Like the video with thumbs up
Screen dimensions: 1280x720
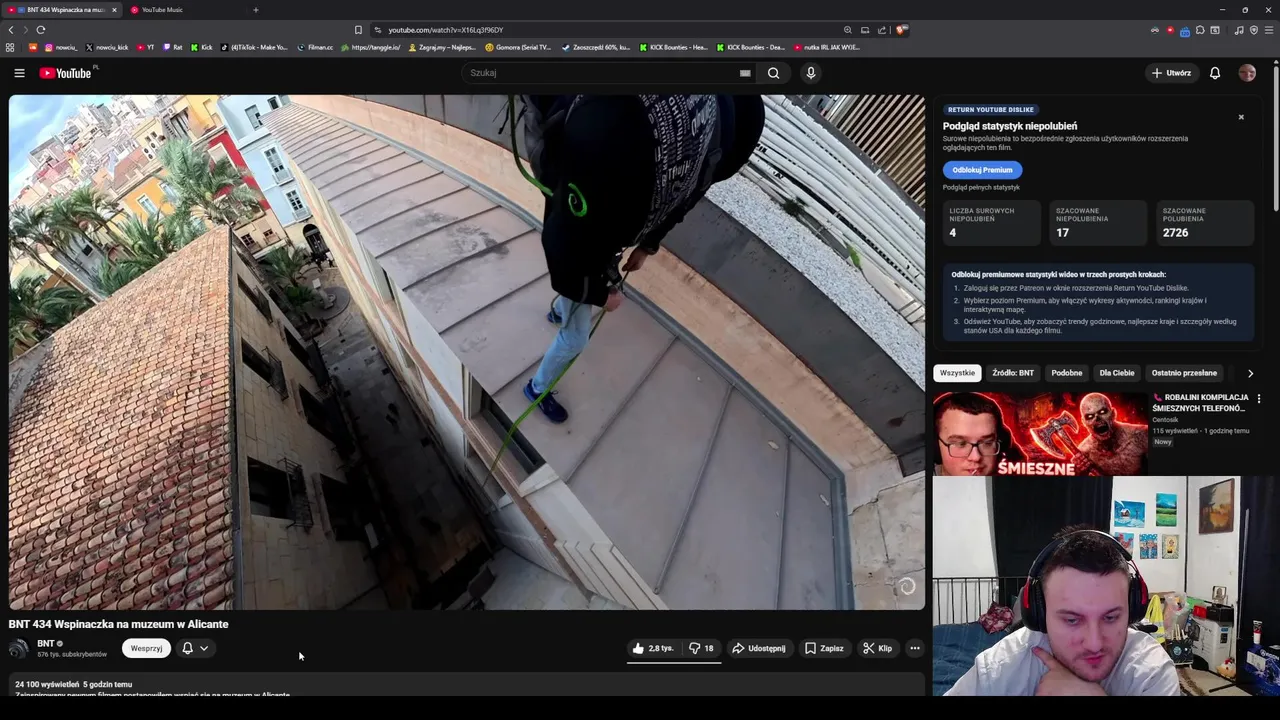tap(653, 648)
